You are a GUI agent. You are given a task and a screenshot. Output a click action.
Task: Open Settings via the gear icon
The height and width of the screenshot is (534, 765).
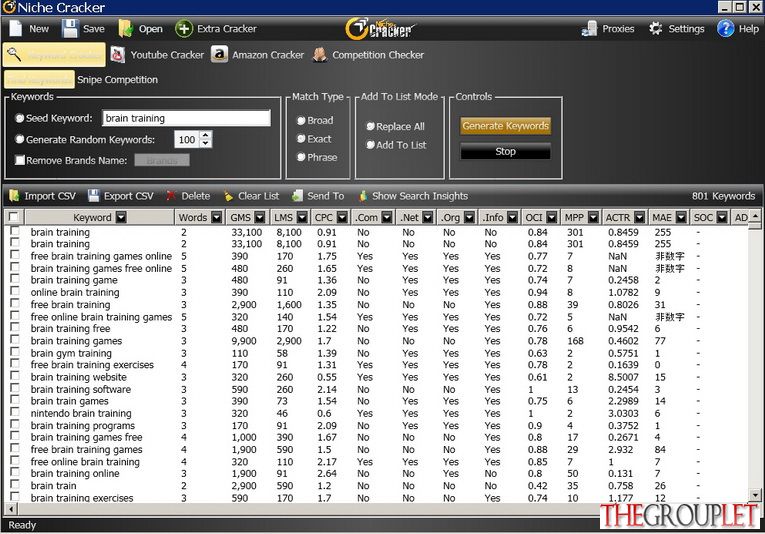[656, 29]
